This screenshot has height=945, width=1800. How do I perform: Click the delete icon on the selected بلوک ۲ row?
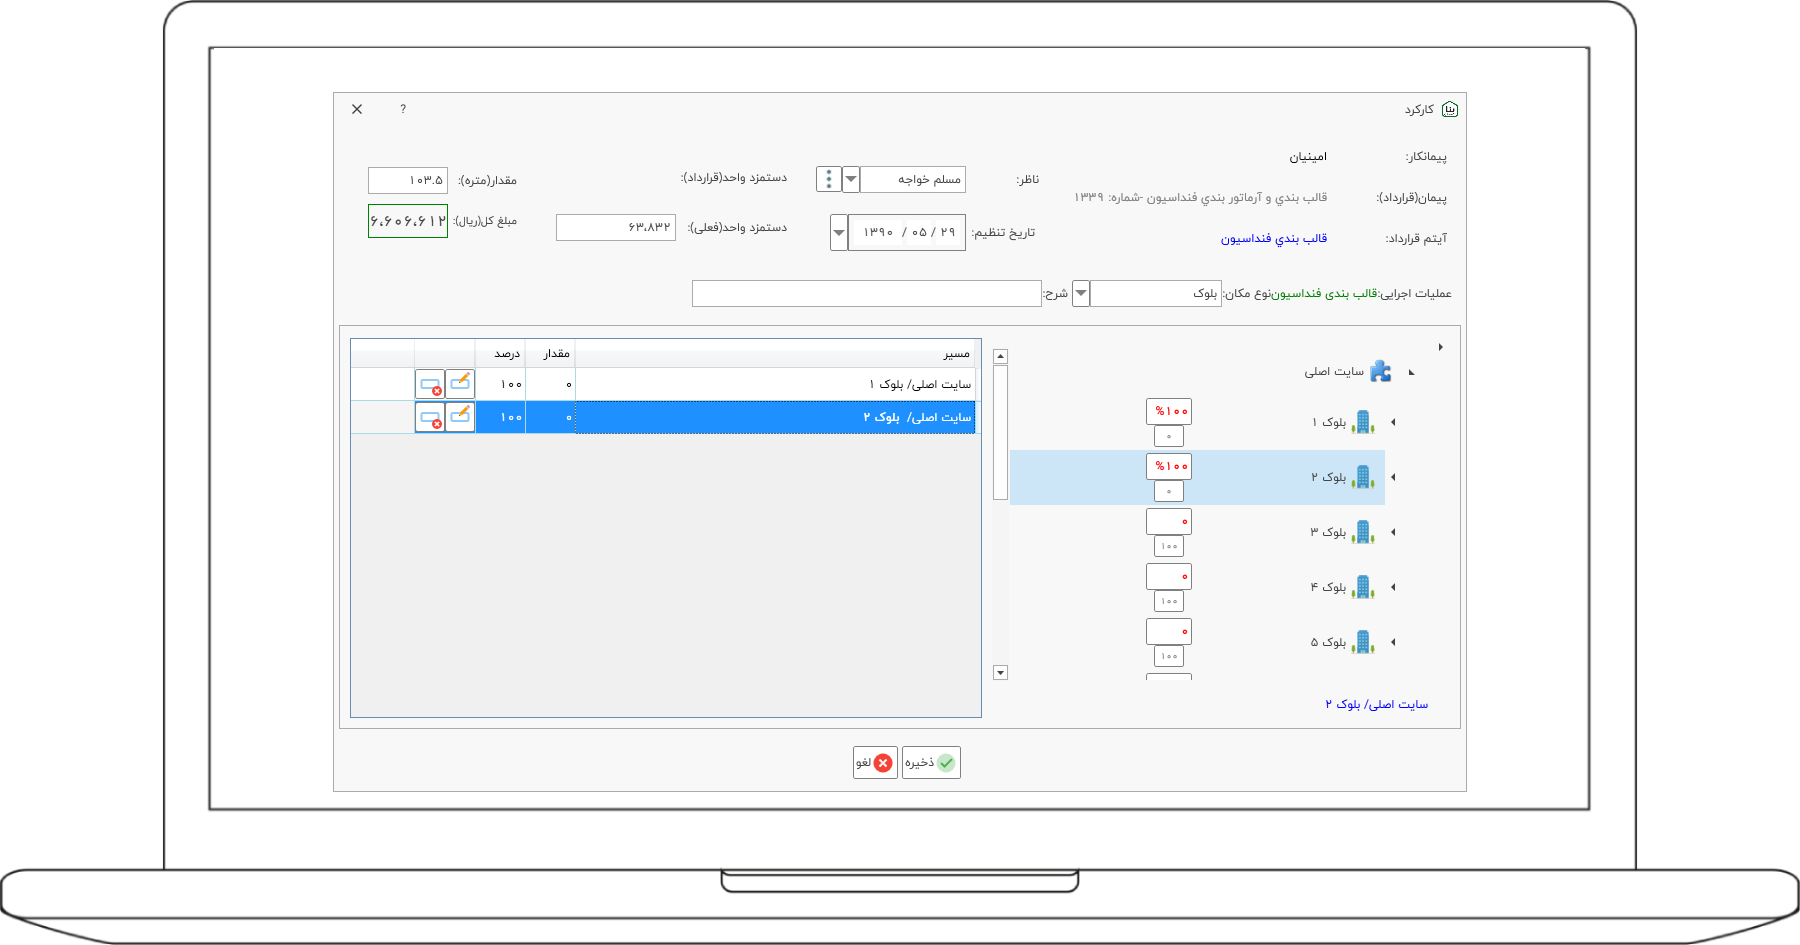click(430, 418)
